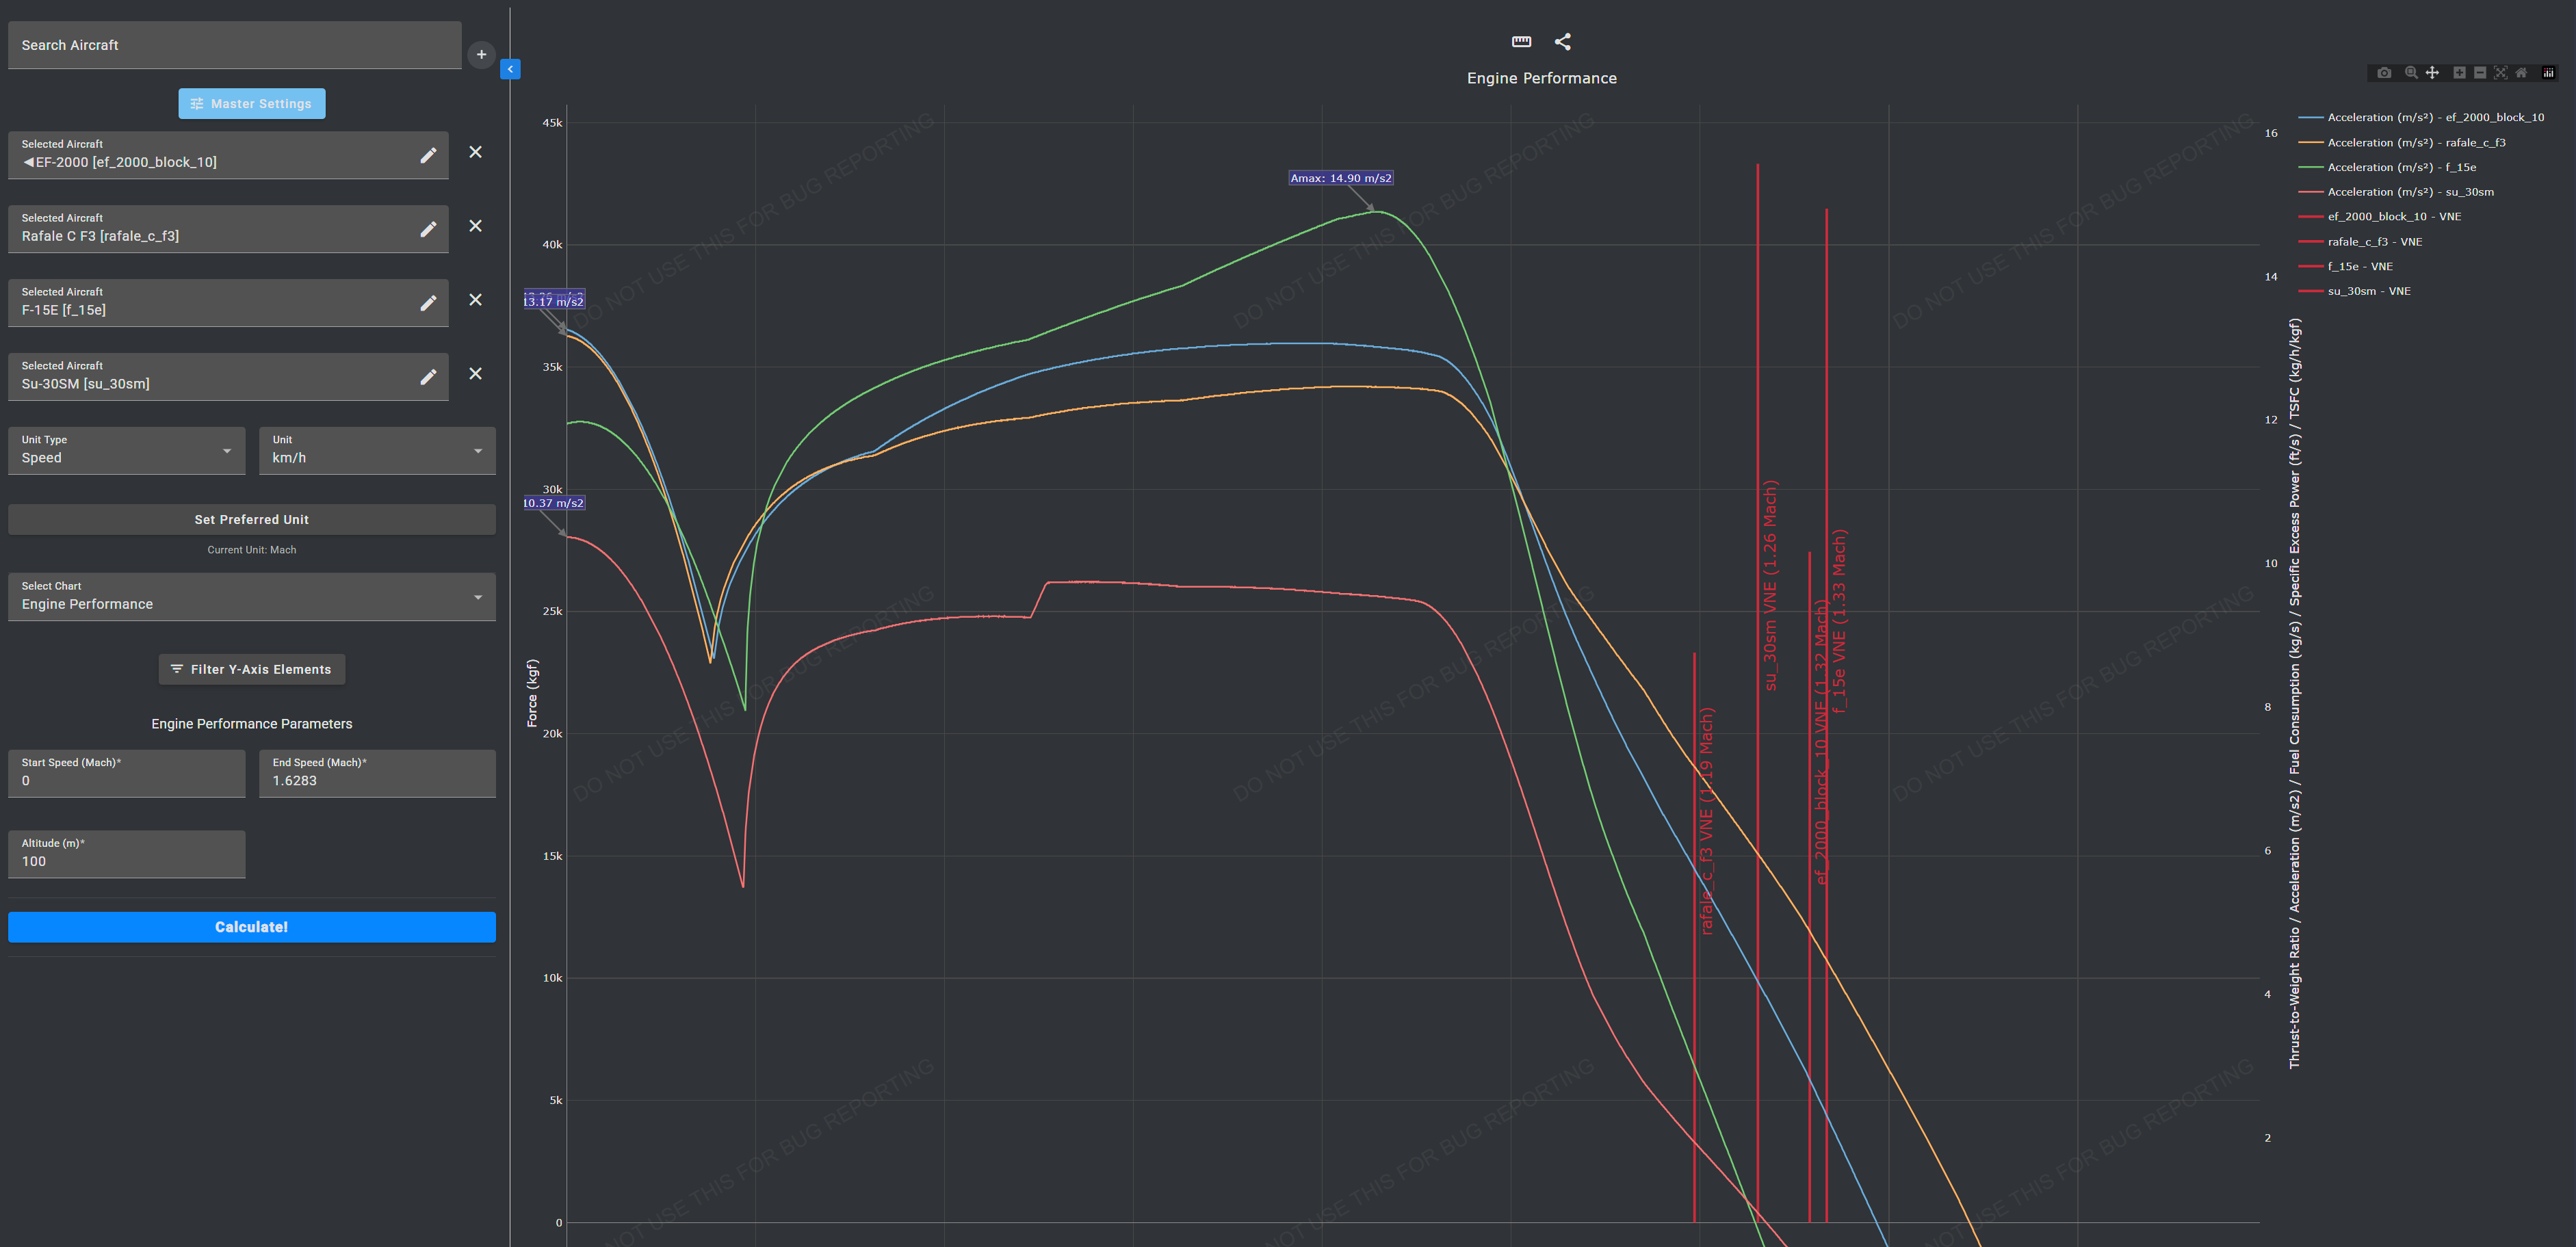Image resolution: width=2576 pixels, height=1247 pixels.
Task: Collapse the sidebar with the blue arrow
Action: (510, 69)
